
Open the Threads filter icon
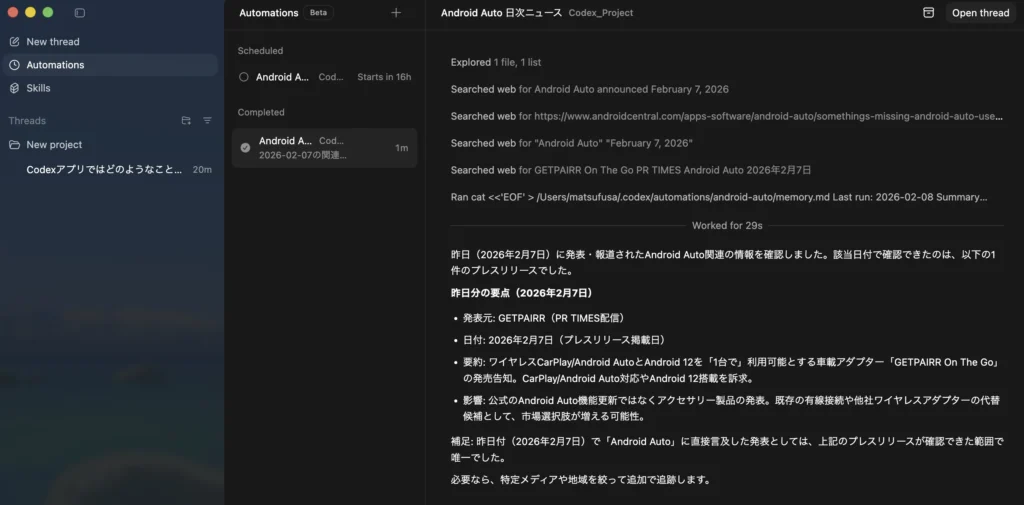pos(207,121)
